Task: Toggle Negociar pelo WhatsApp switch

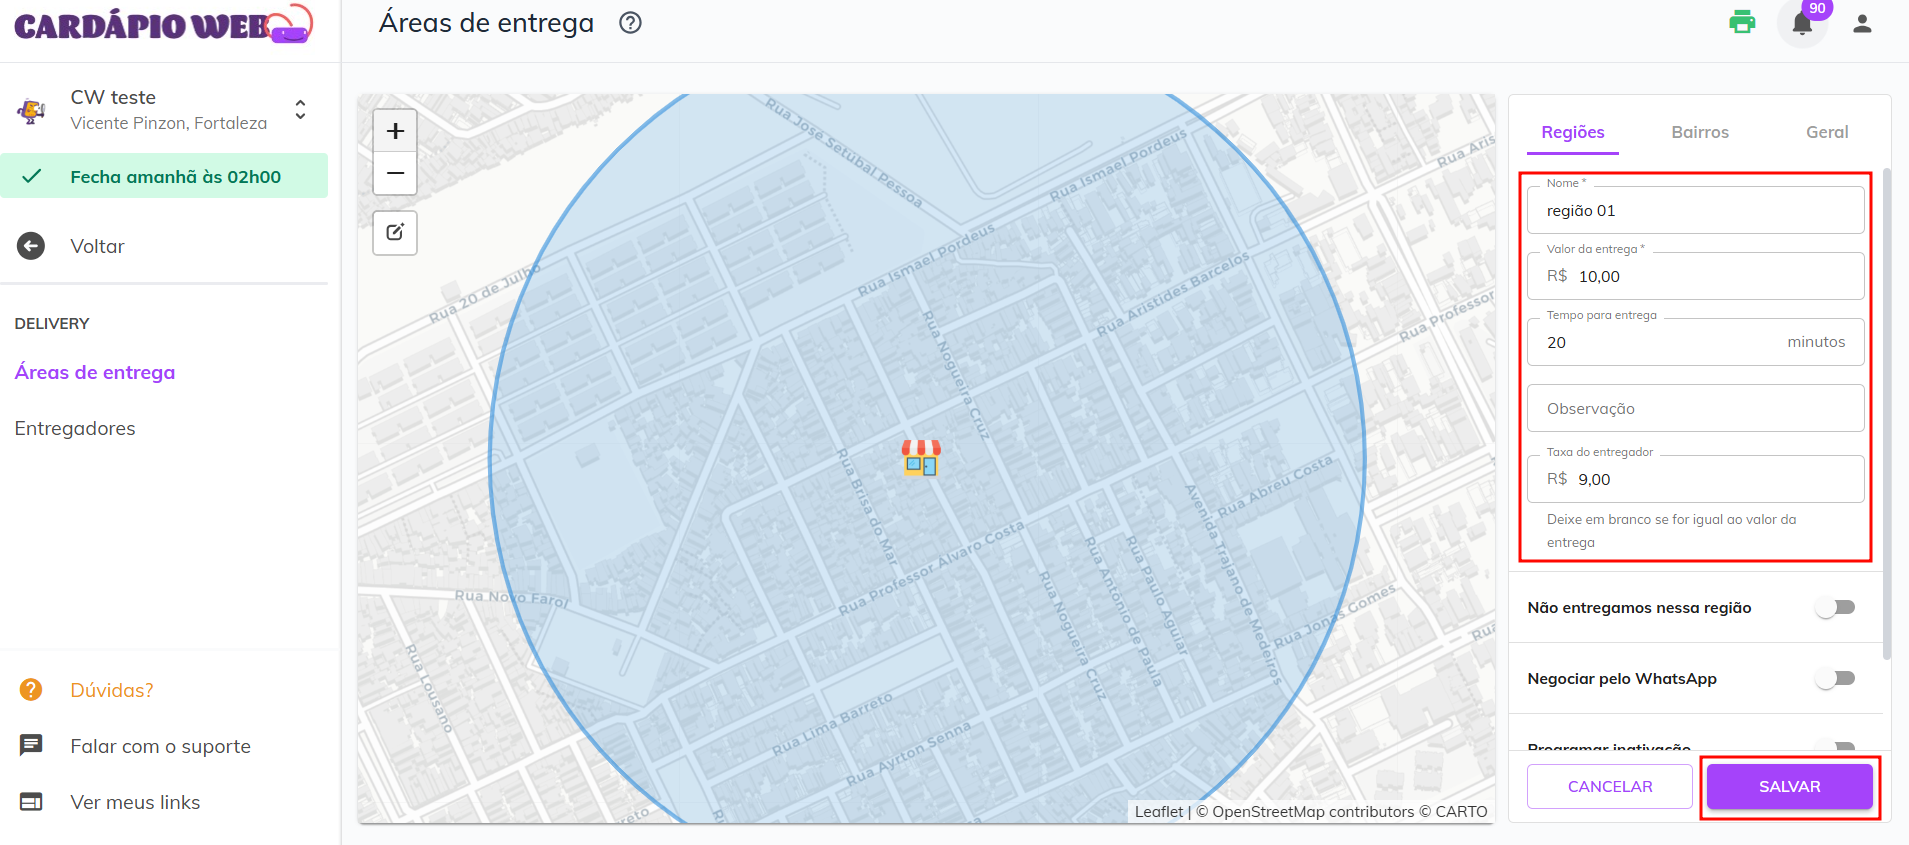Action: click(x=1835, y=679)
